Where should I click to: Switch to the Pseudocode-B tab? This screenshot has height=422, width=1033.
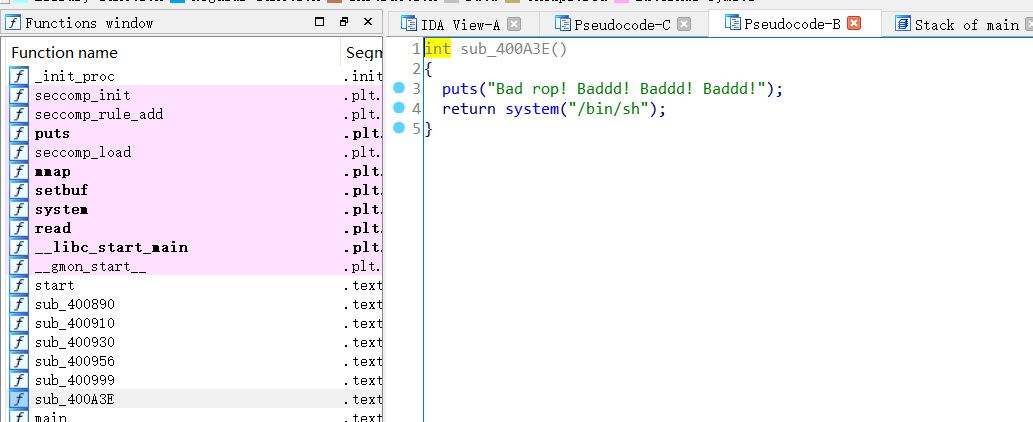click(793, 24)
